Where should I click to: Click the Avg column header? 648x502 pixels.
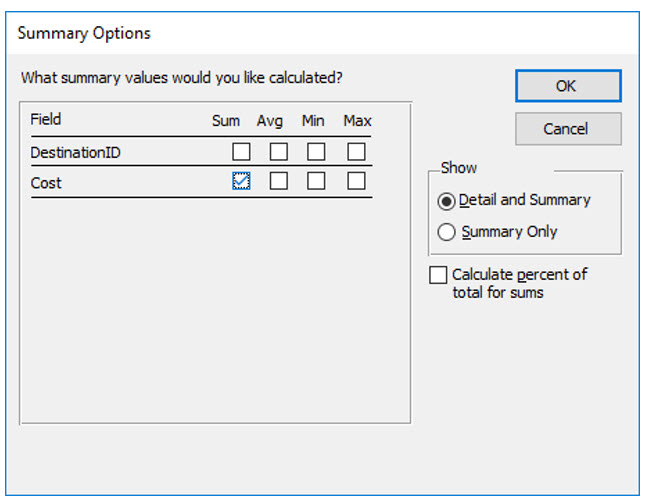270,121
